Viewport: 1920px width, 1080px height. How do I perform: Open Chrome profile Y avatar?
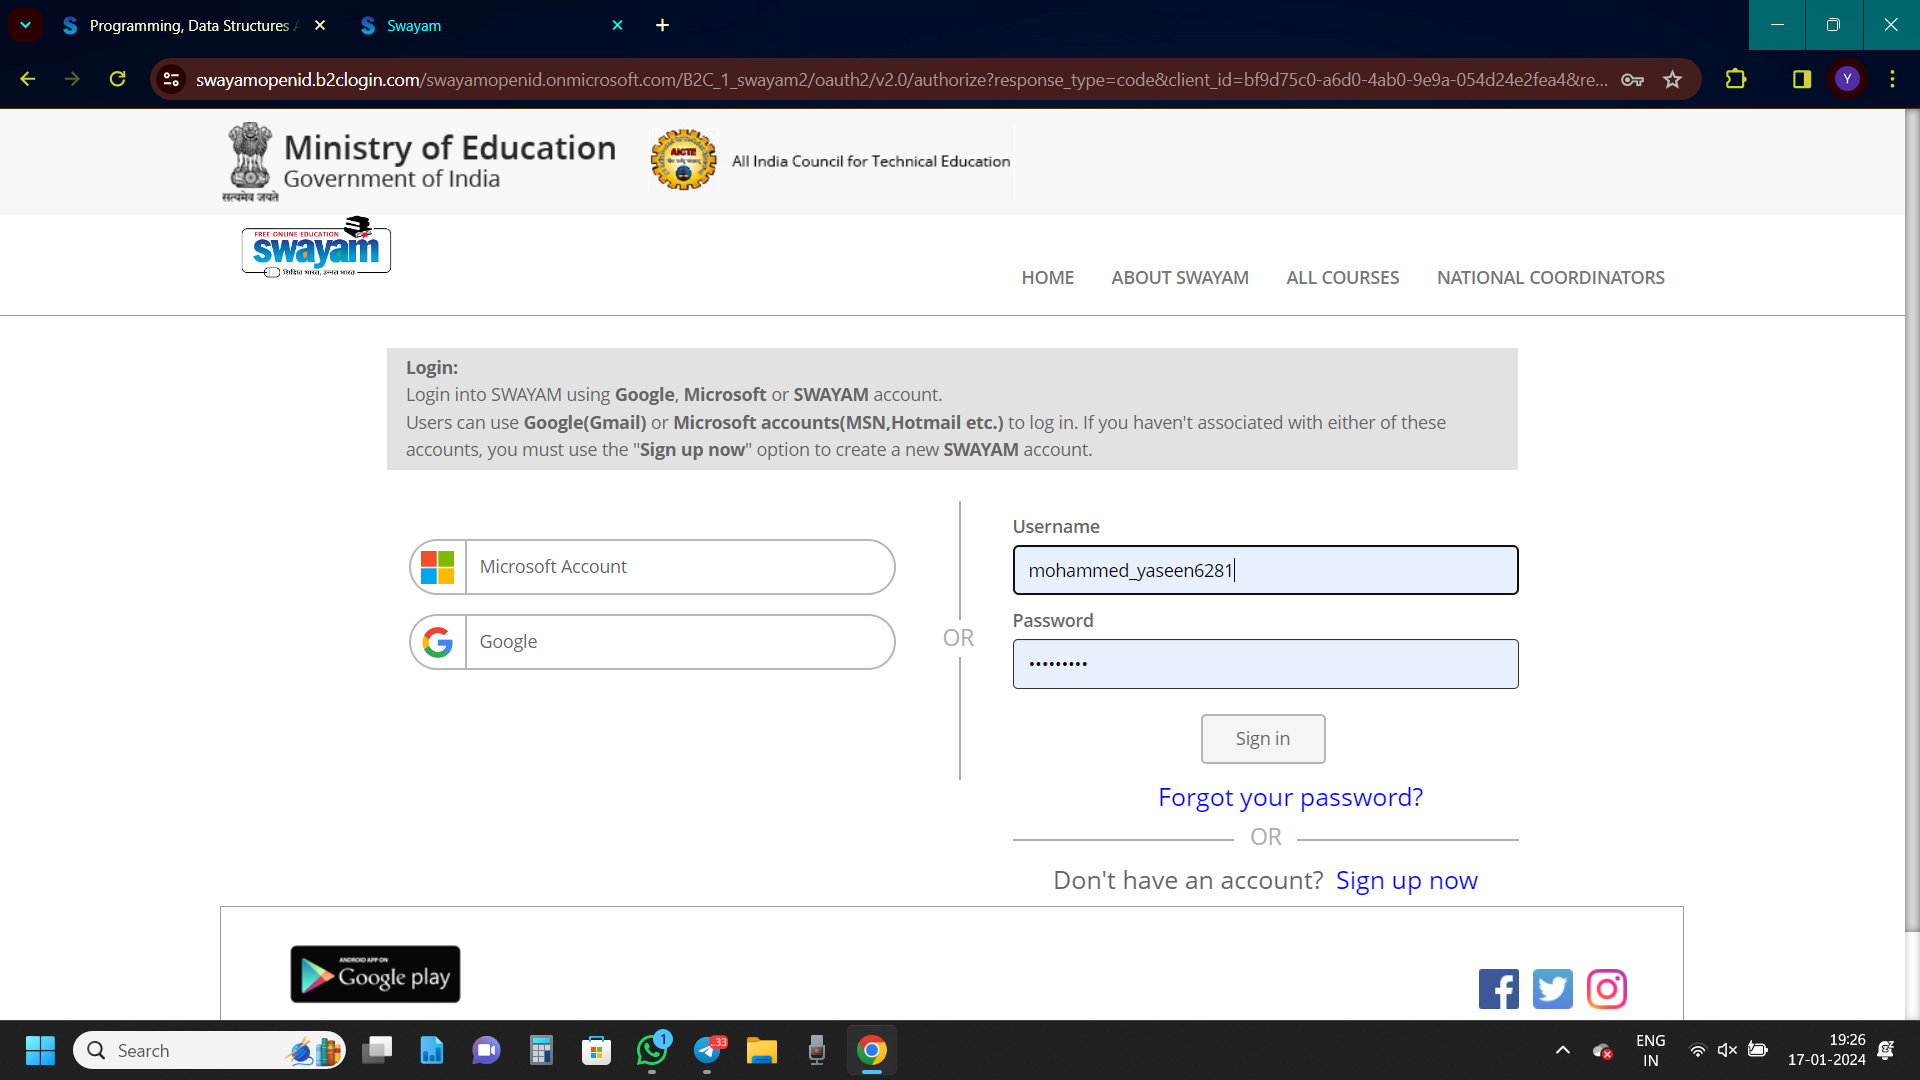[1847, 79]
